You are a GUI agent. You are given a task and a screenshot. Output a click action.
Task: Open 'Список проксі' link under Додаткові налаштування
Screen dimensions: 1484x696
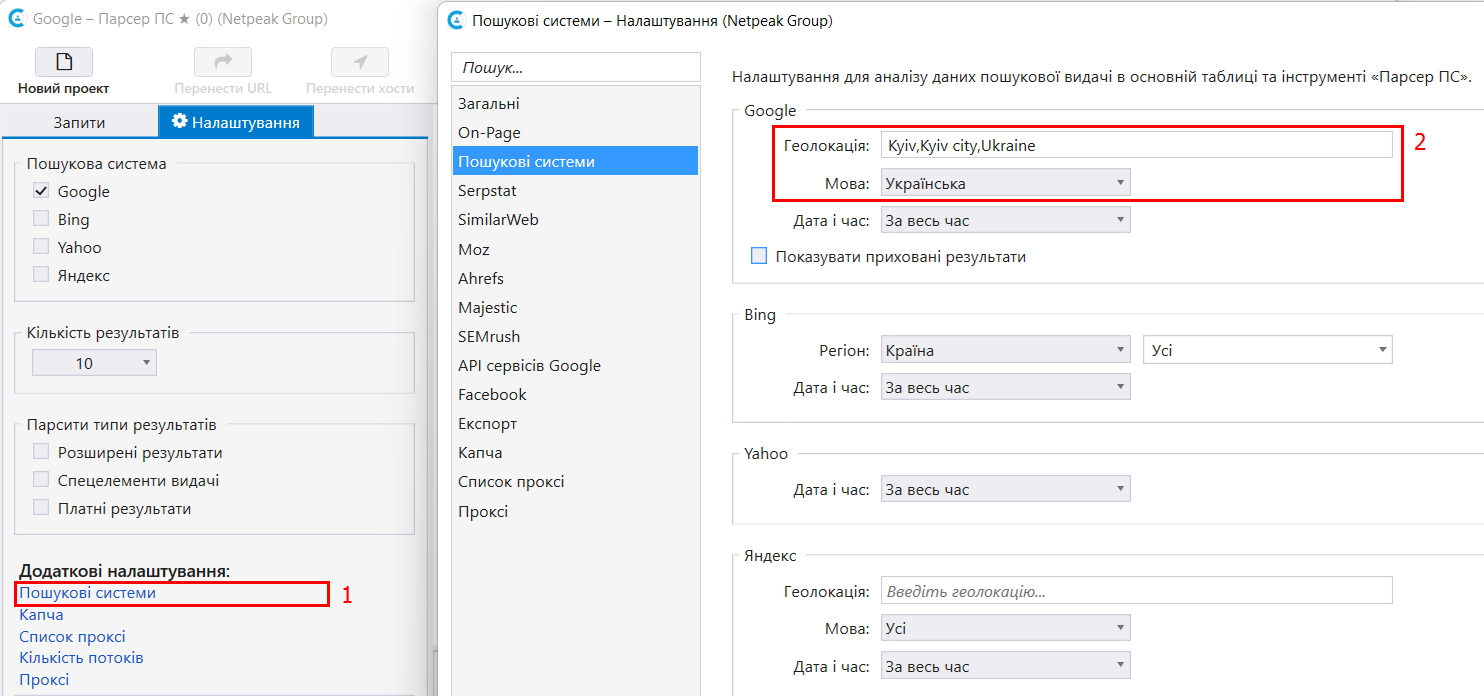coord(72,637)
